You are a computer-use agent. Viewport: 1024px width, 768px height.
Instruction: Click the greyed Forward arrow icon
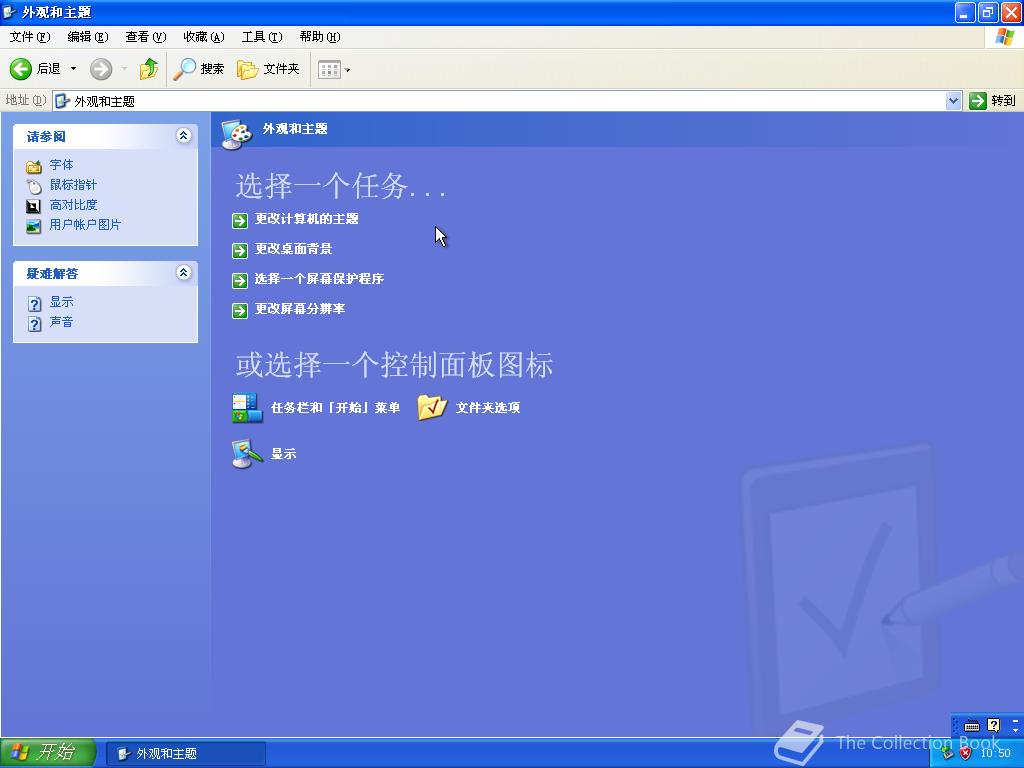(101, 69)
